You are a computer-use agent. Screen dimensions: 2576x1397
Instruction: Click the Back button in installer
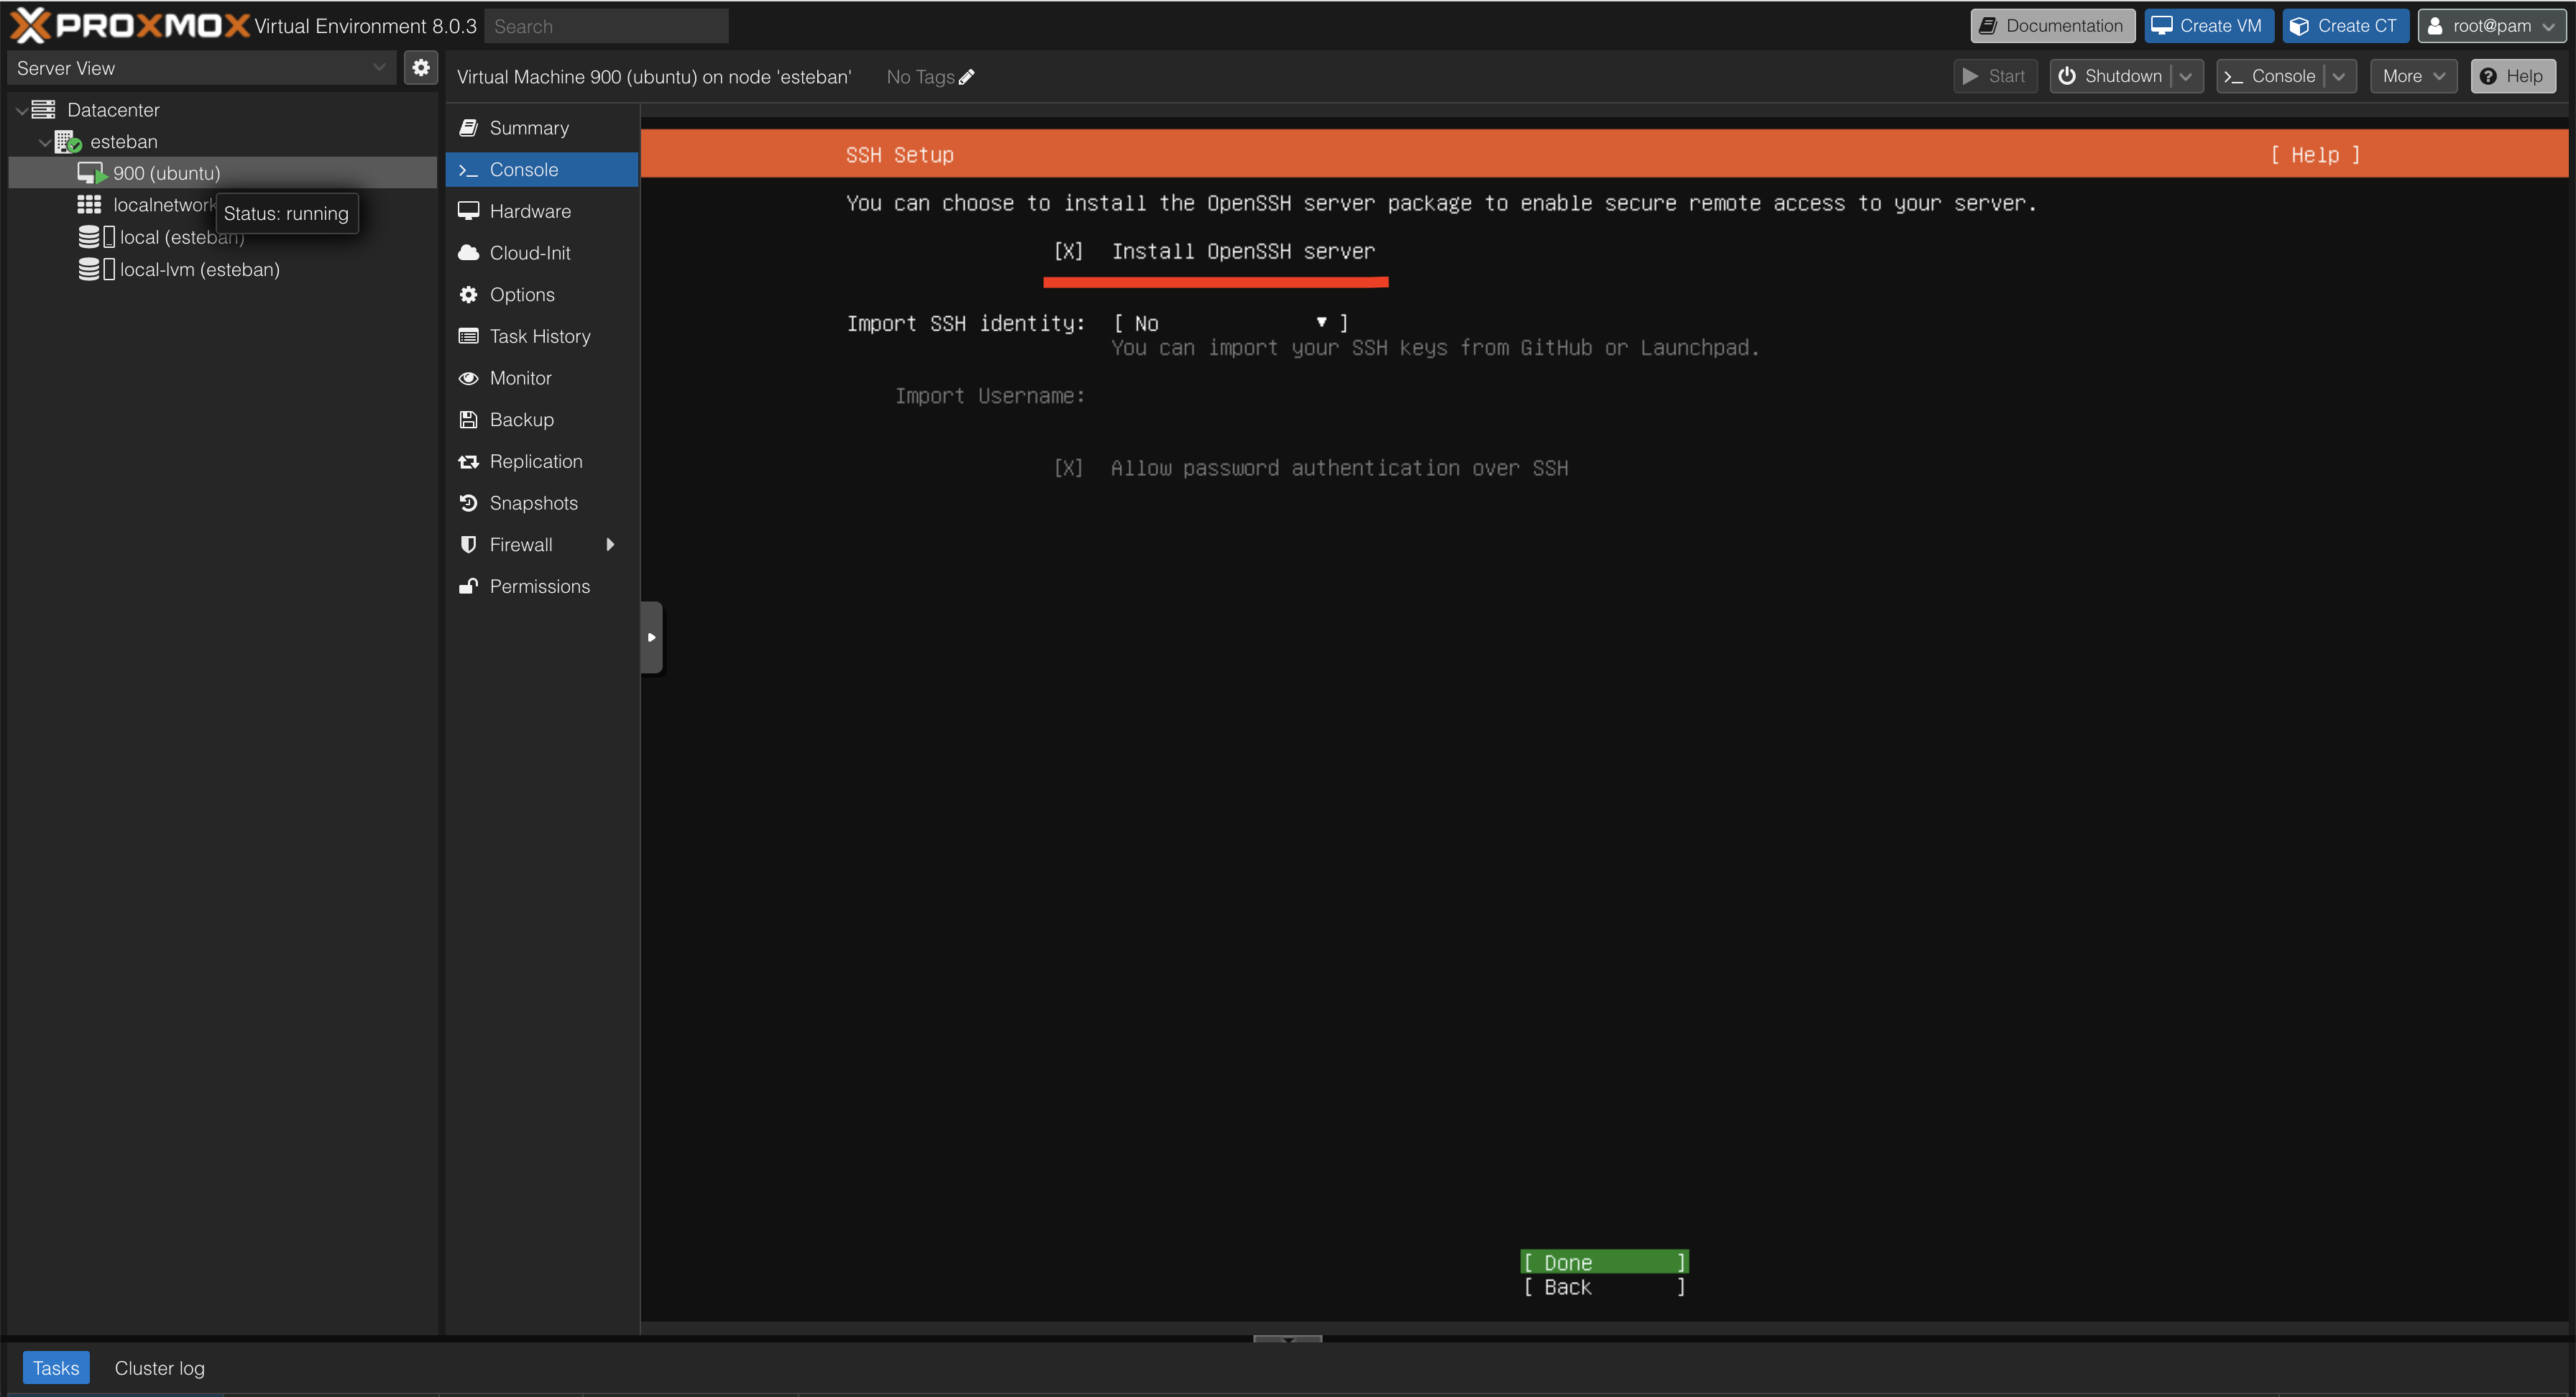point(1605,1287)
